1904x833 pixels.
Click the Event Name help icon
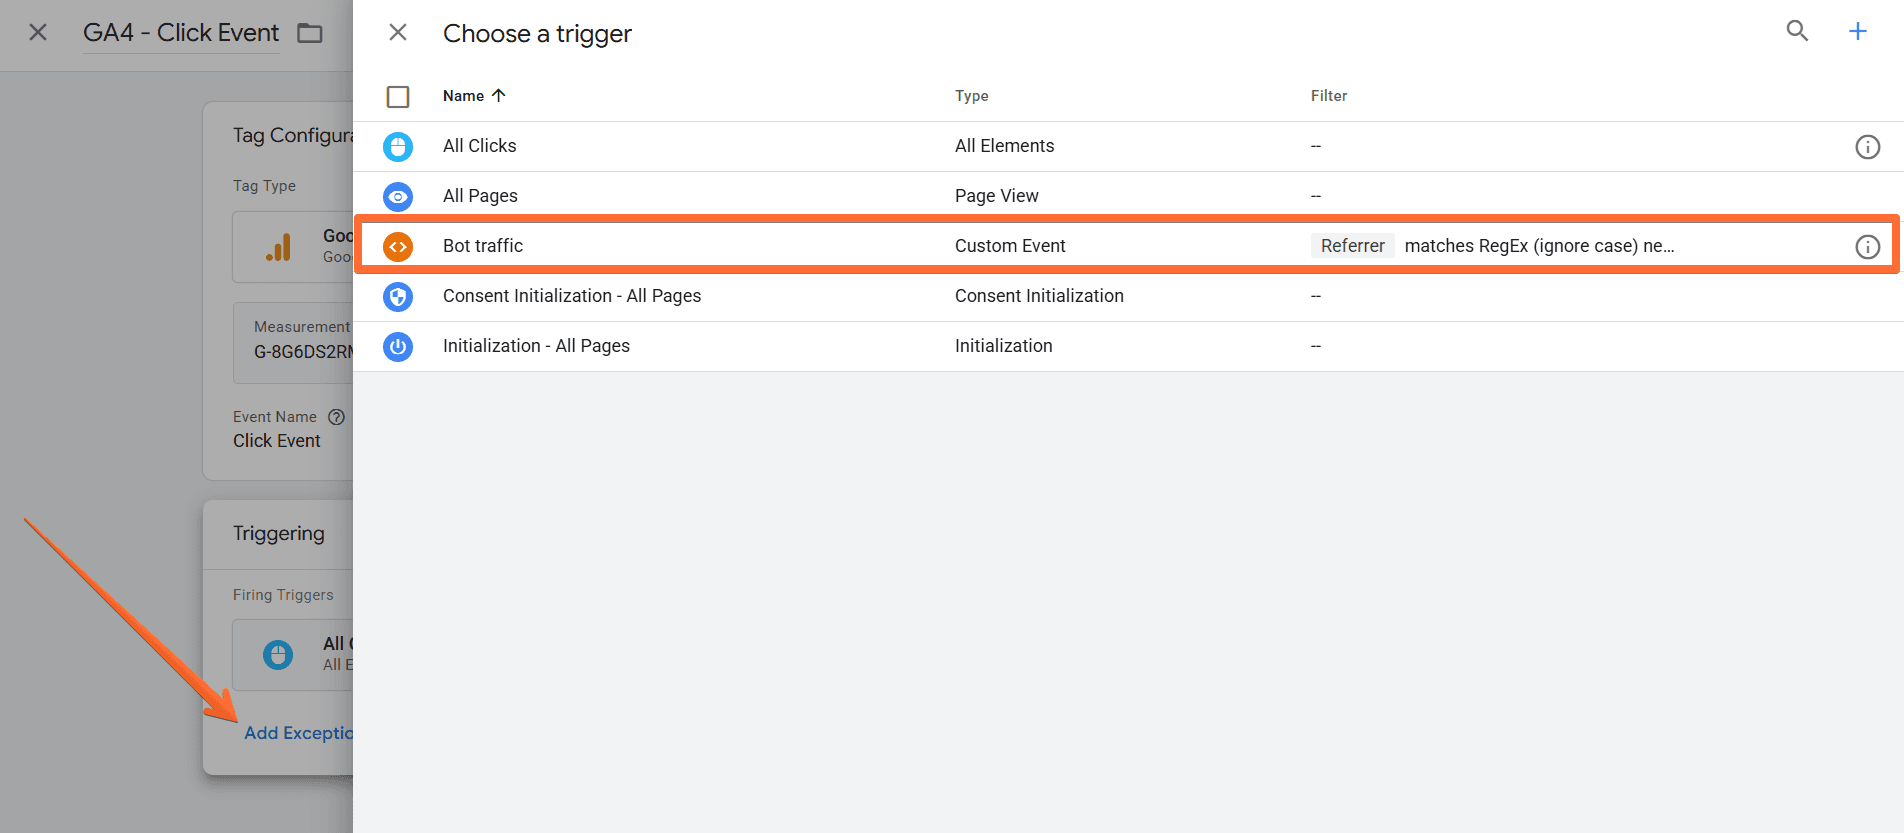coord(337,417)
